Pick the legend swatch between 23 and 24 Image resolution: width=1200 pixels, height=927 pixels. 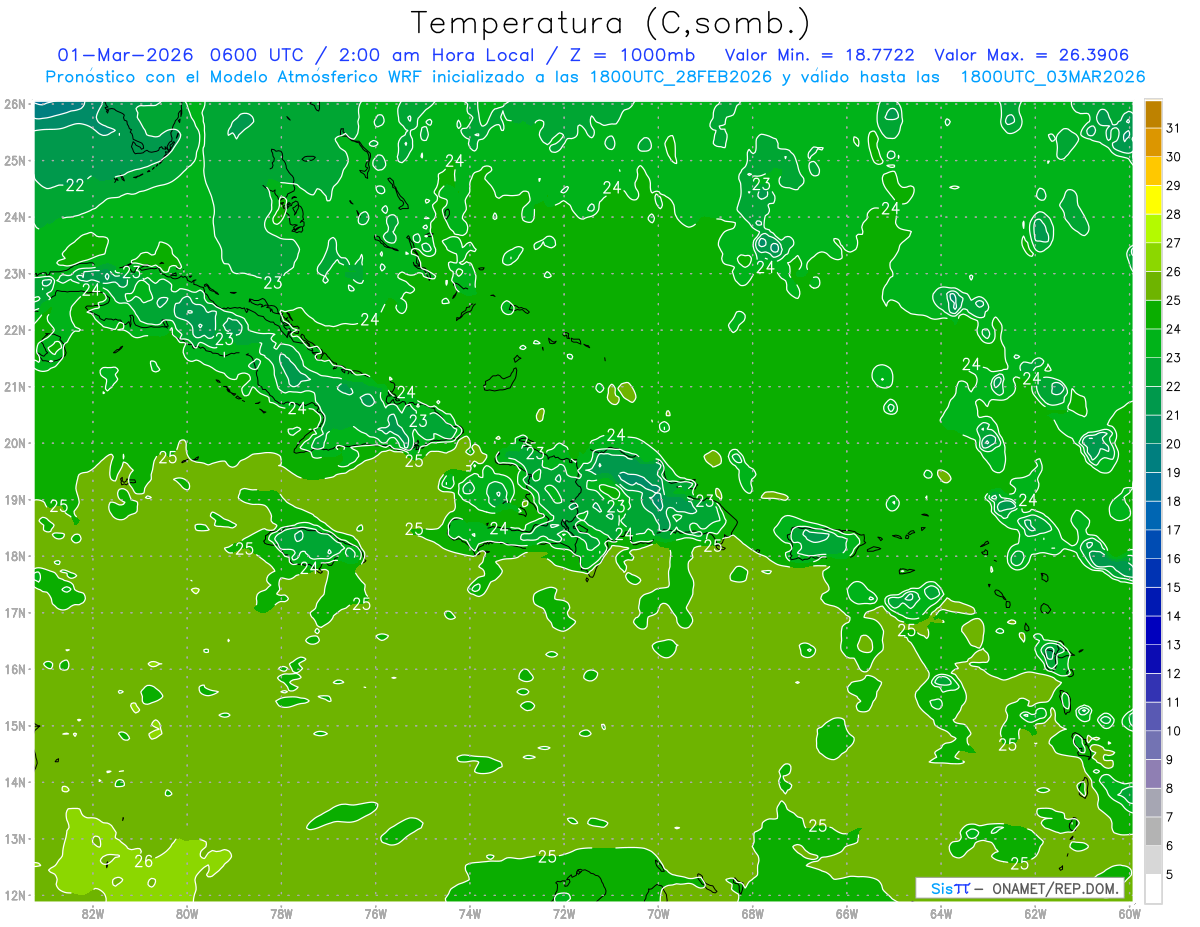point(1153,343)
